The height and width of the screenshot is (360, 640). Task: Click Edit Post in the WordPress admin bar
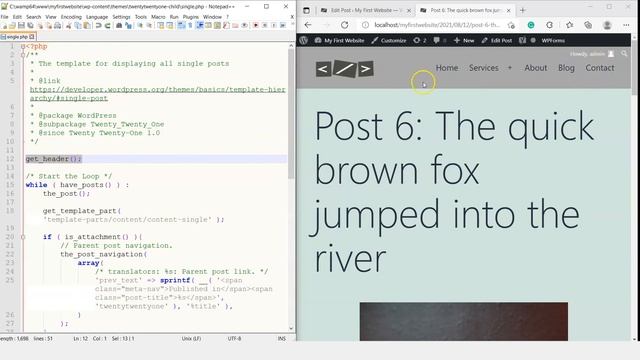(497, 40)
